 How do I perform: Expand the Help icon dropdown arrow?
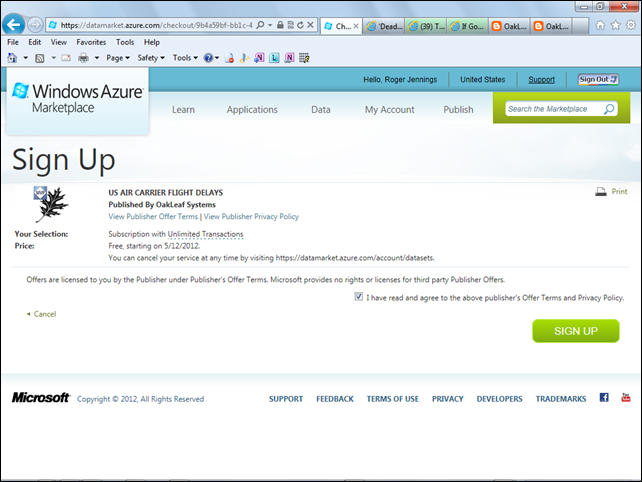click(217, 58)
